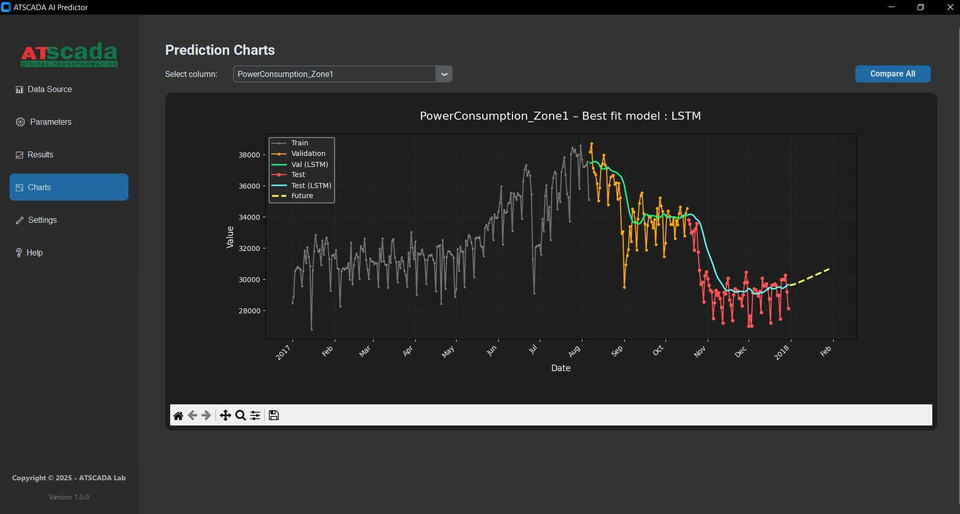Click the back arrow in chart toolbar
The width and height of the screenshot is (960, 514).
pyautogui.click(x=192, y=415)
